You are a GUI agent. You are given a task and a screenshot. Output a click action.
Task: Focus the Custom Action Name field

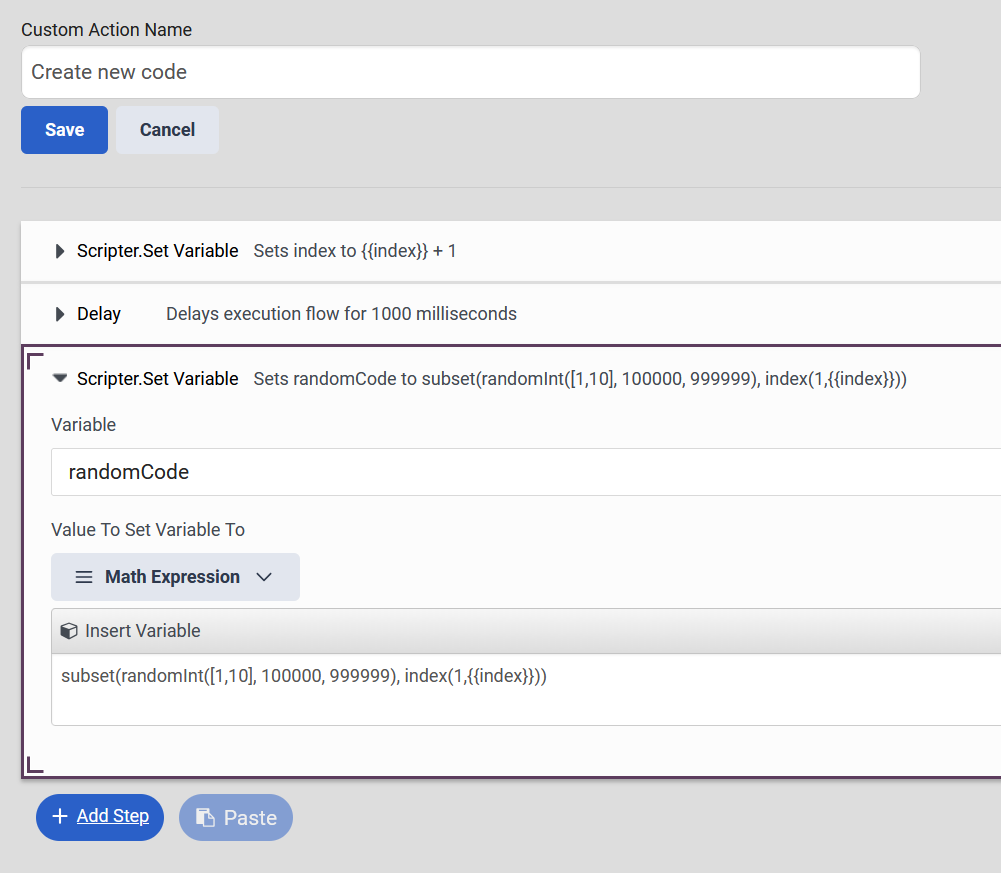(x=470, y=72)
